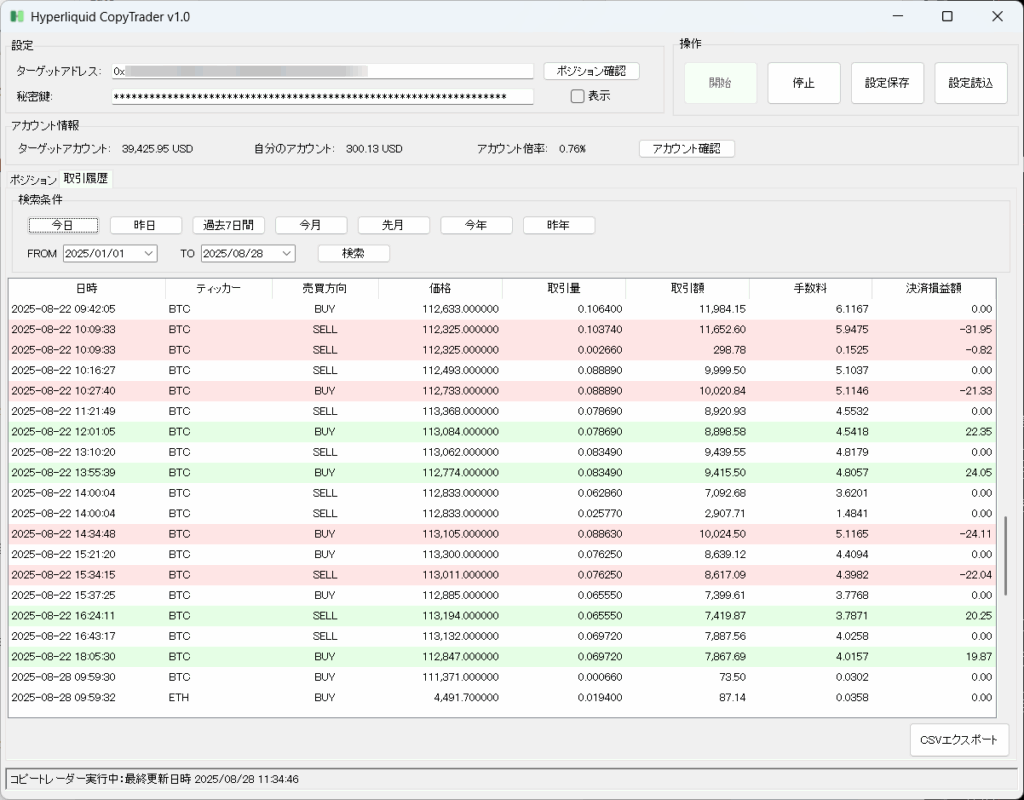Click the 開始 button
Viewport: 1024px width, 800px height.
pyautogui.click(x=720, y=83)
